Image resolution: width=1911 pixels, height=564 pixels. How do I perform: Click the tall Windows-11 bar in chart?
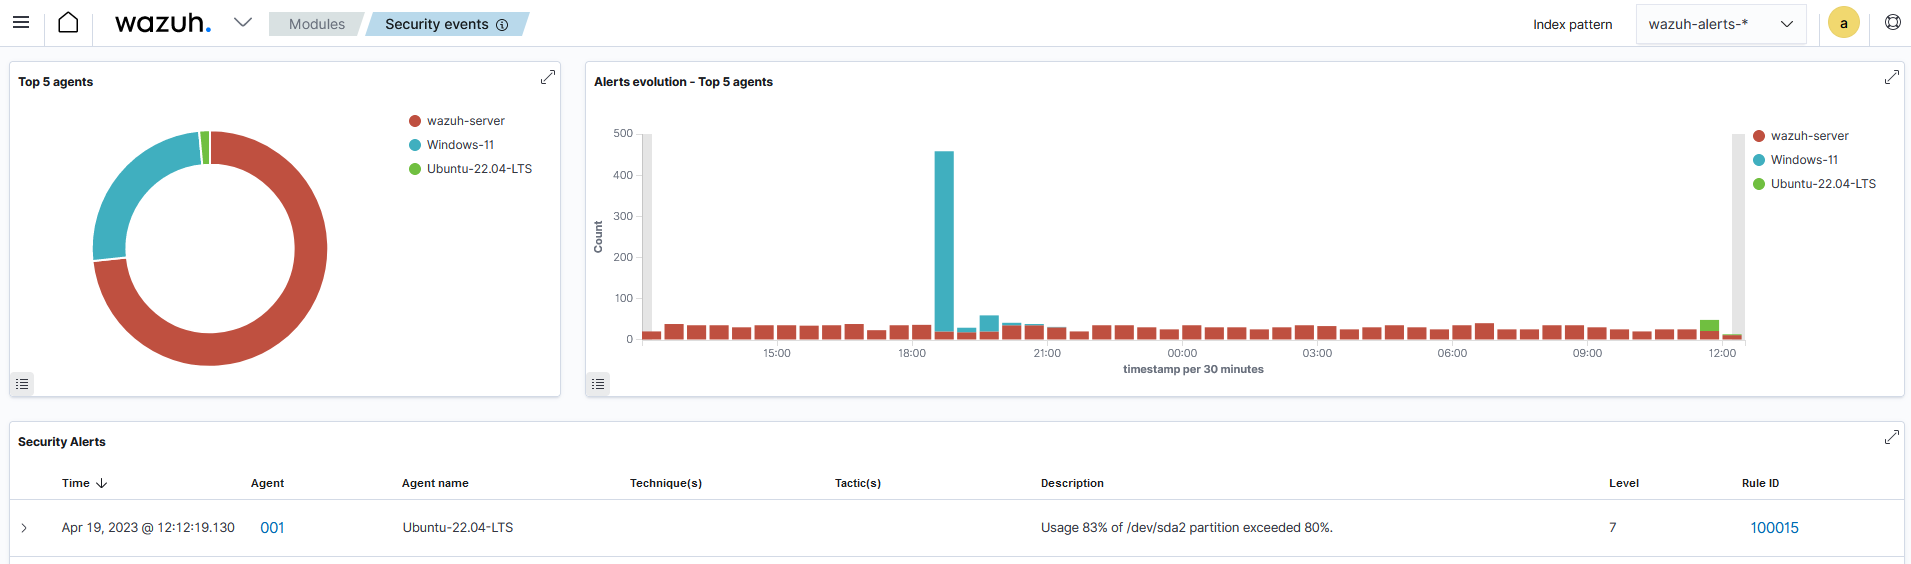pyautogui.click(x=944, y=240)
